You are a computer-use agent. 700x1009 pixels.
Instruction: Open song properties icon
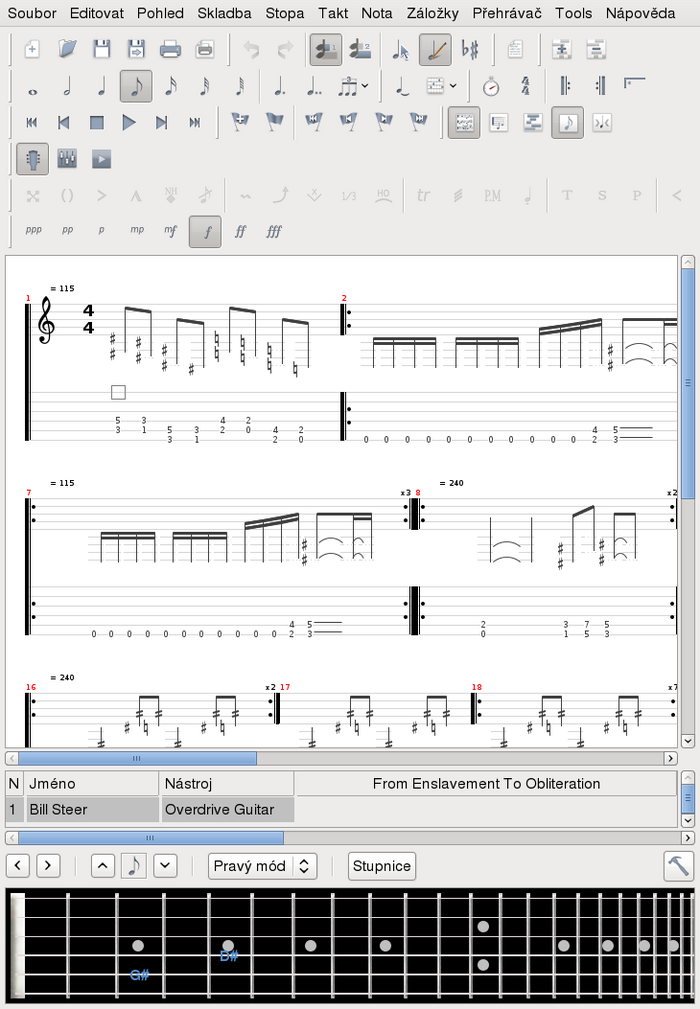[x=515, y=50]
